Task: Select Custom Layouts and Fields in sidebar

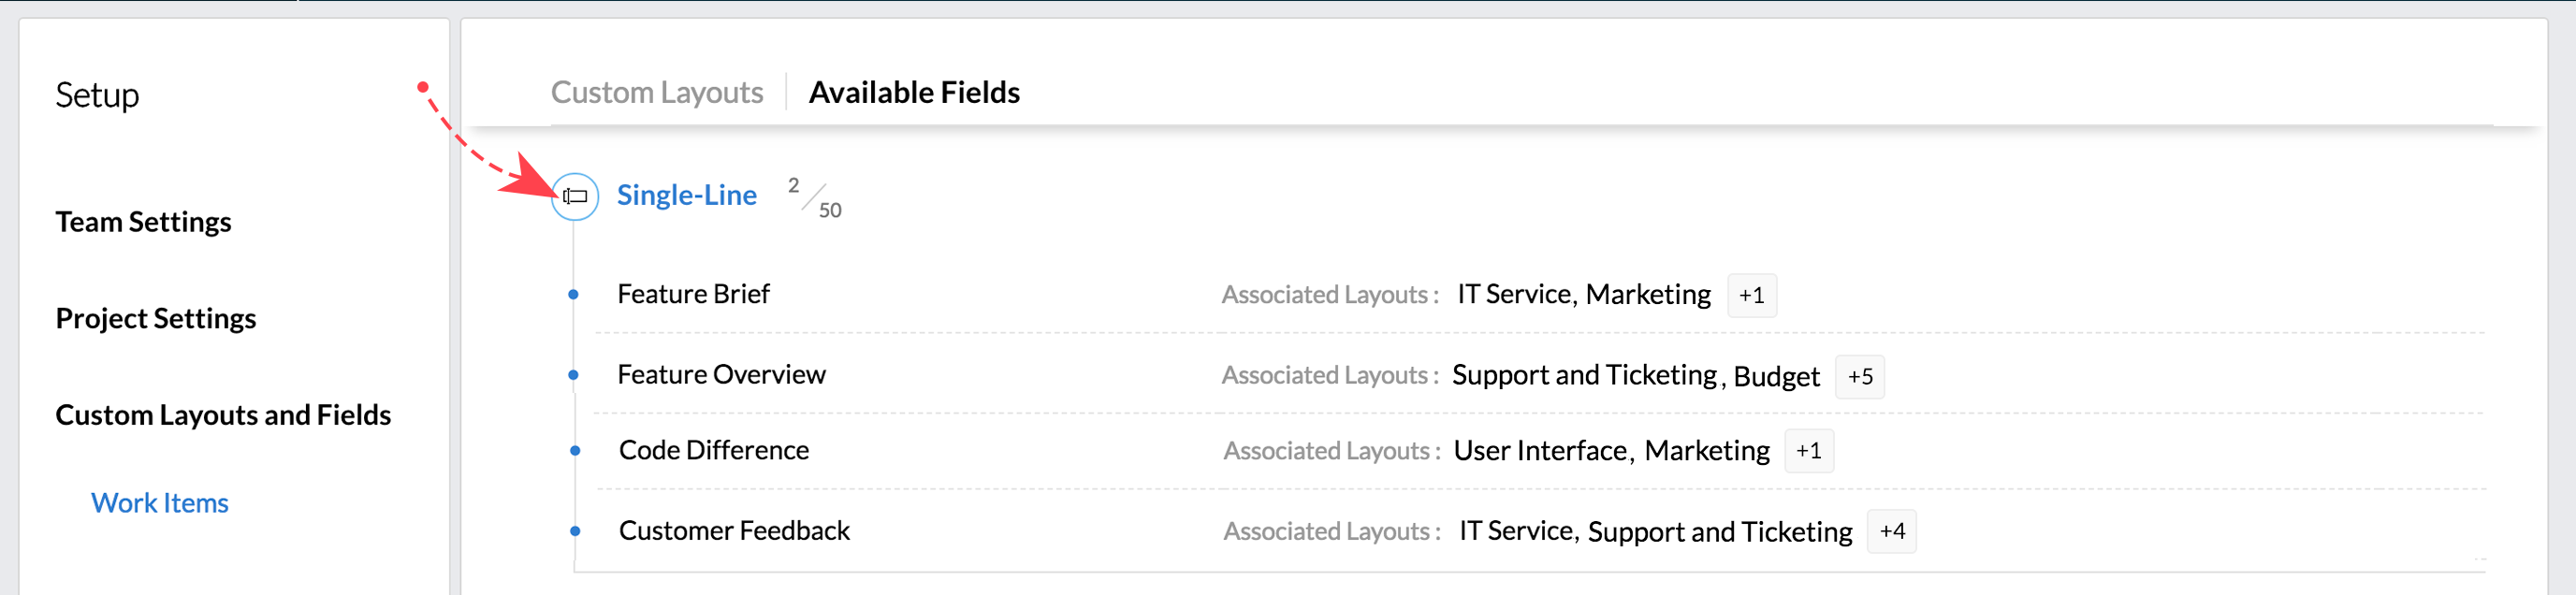Action: 223,415
